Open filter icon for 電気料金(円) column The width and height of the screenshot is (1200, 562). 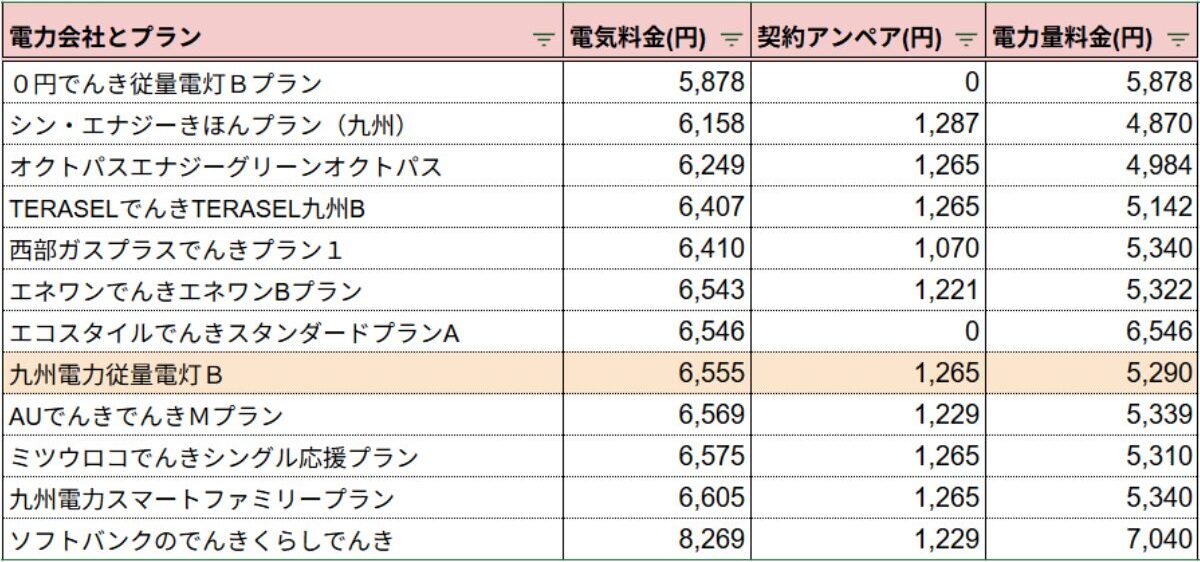[x=731, y=39]
